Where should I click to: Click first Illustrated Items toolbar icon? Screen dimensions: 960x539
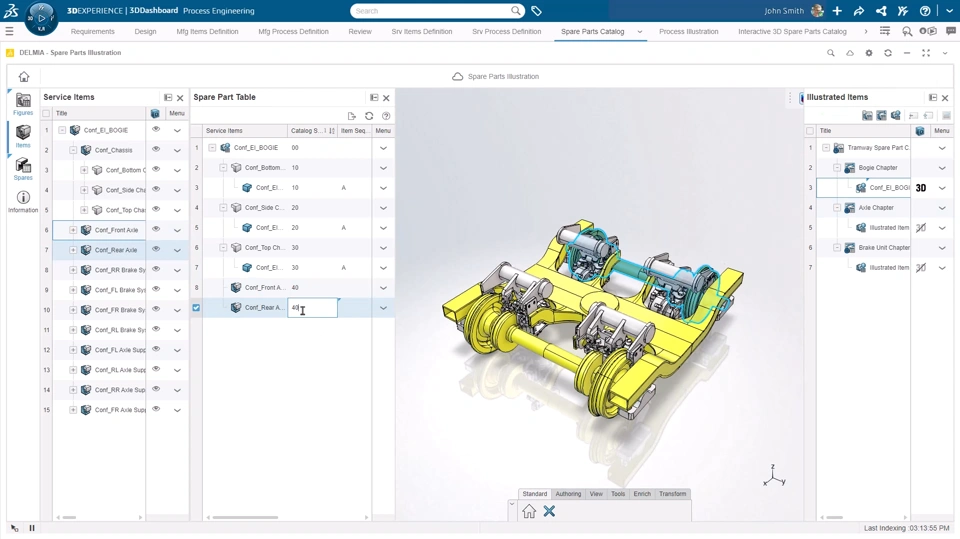pos(867,115)
